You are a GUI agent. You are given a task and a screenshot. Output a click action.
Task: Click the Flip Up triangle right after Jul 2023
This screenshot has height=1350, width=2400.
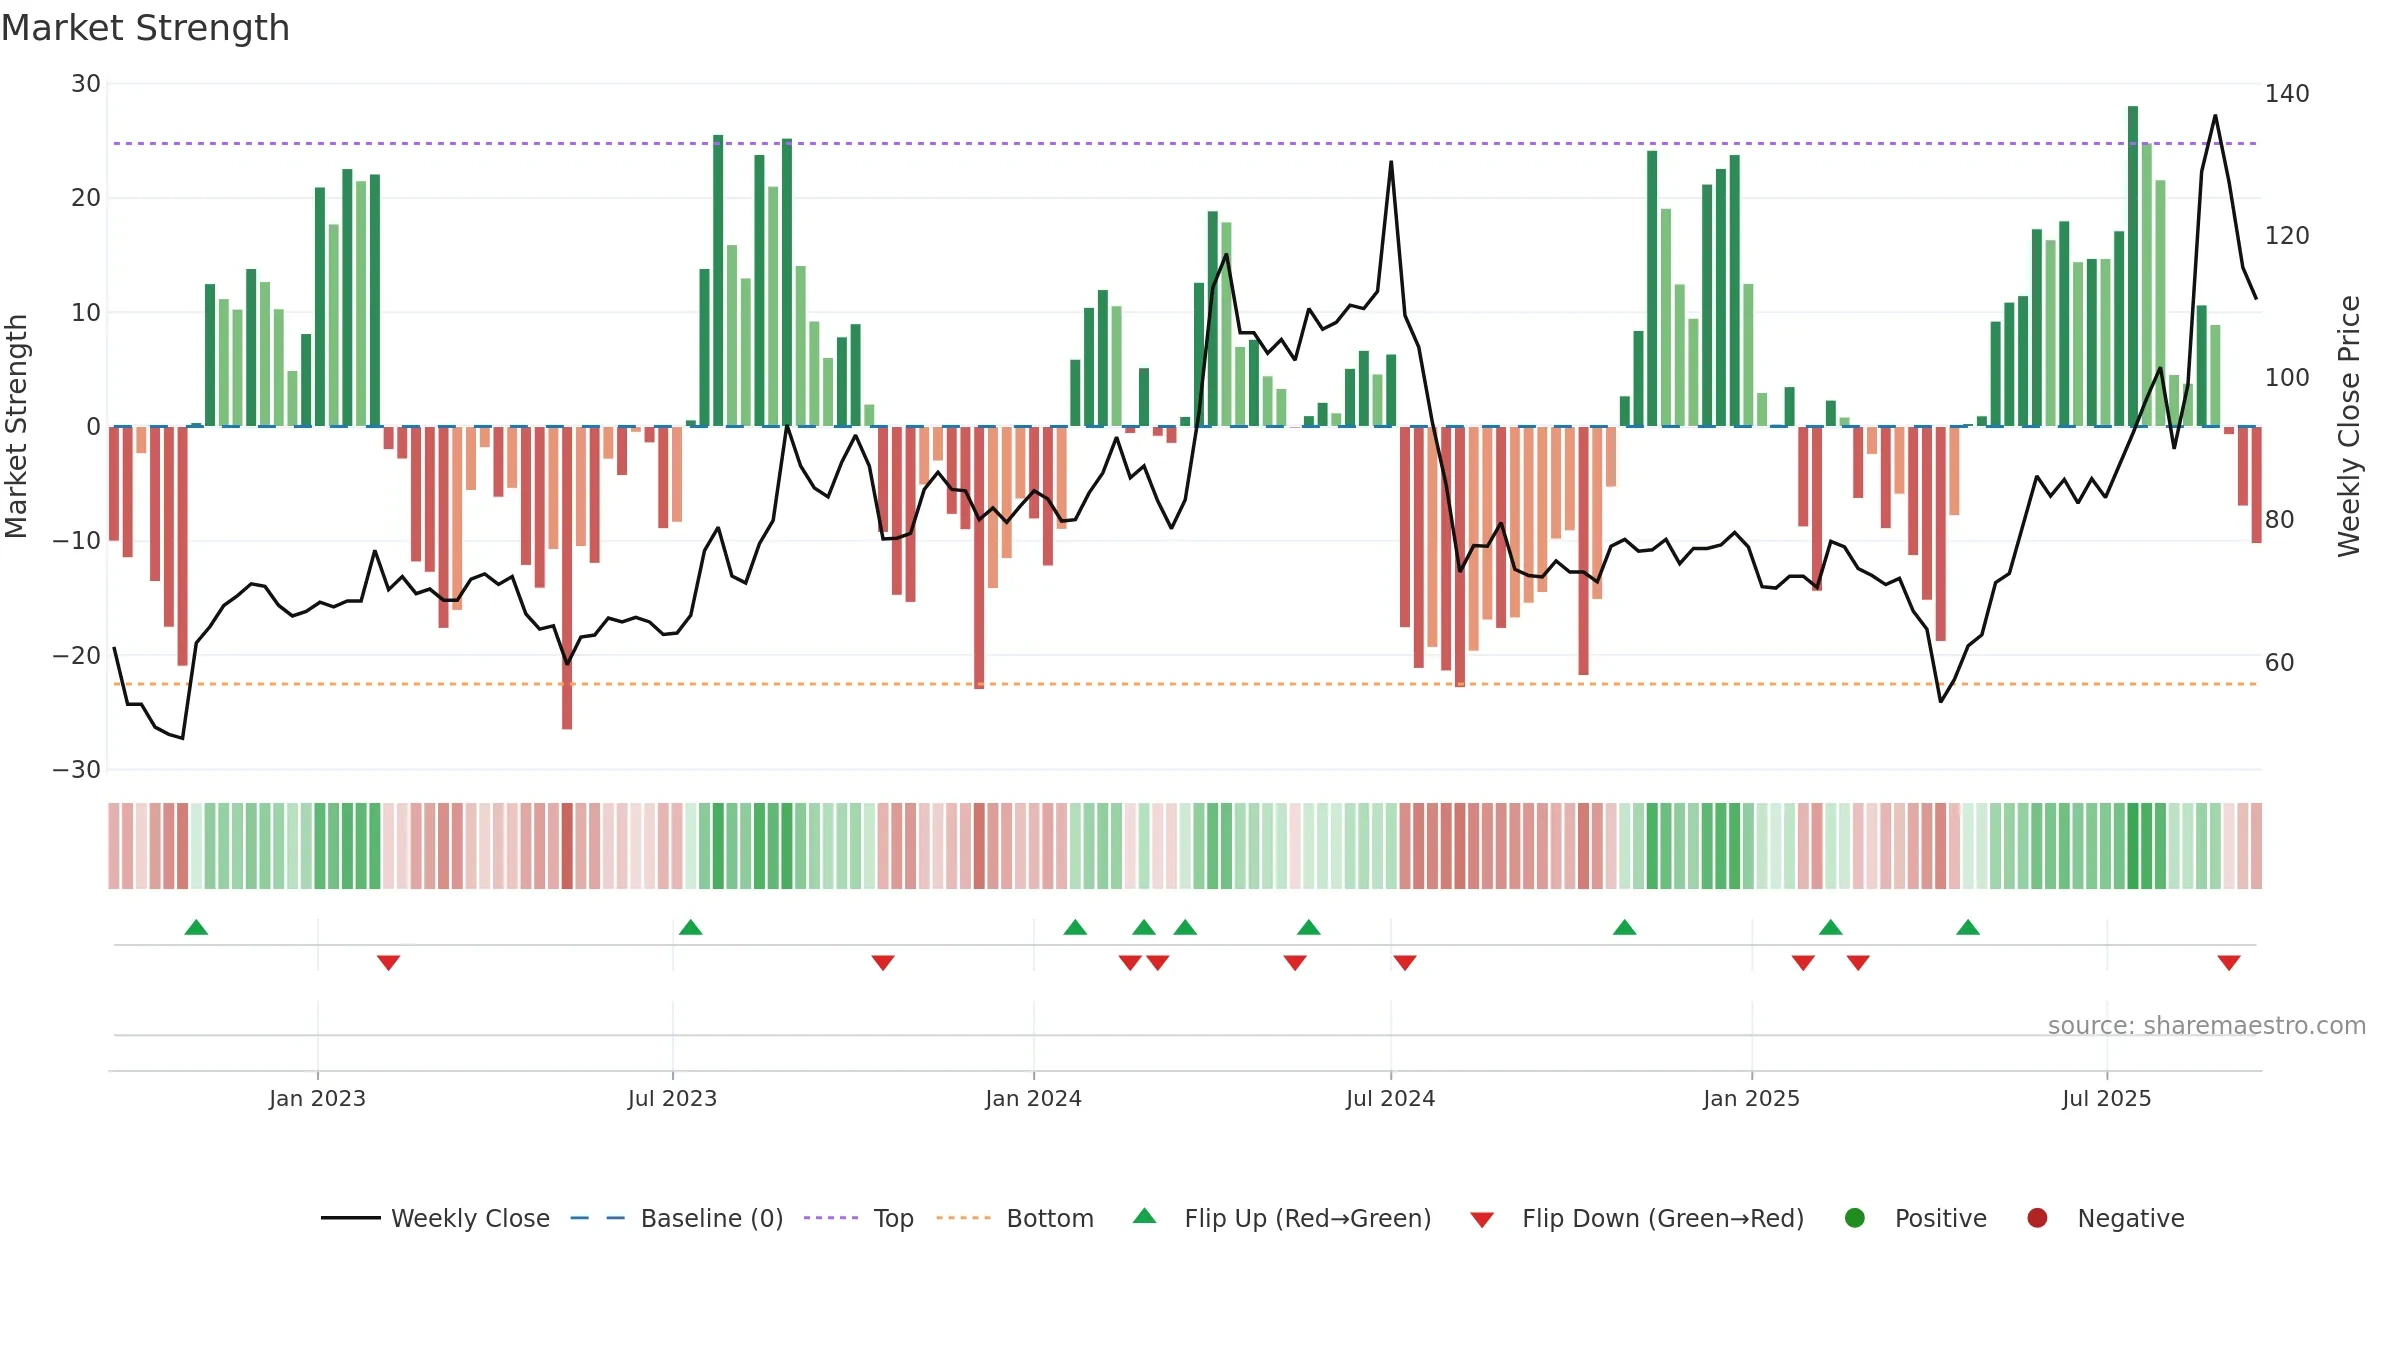click(x=691, y=928)
